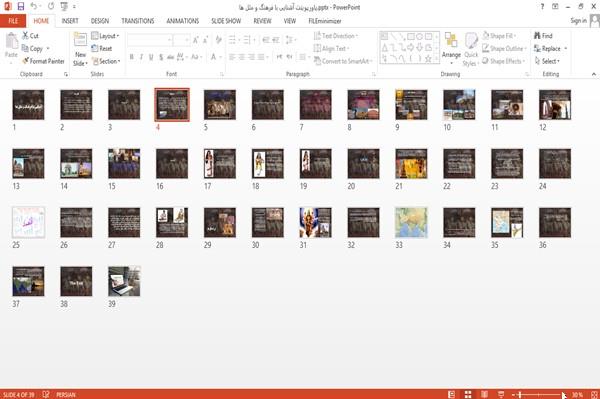Click Decrease Font Size icon
The image size is (600, 399).
(205, 40)
